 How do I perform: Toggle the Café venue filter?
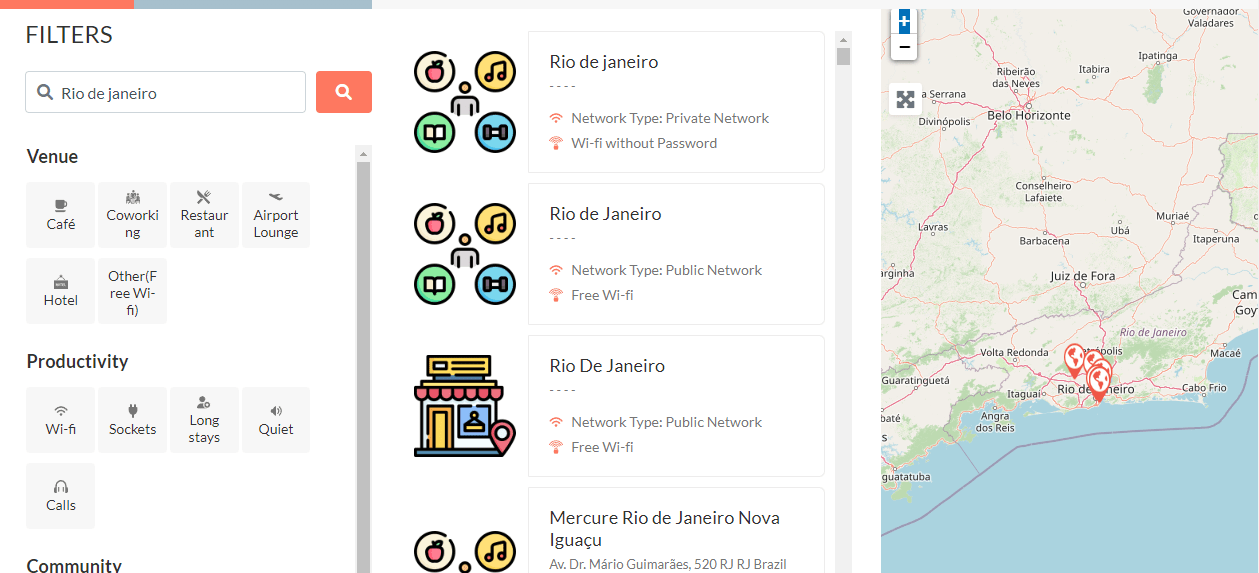click(x=61, y=215)
